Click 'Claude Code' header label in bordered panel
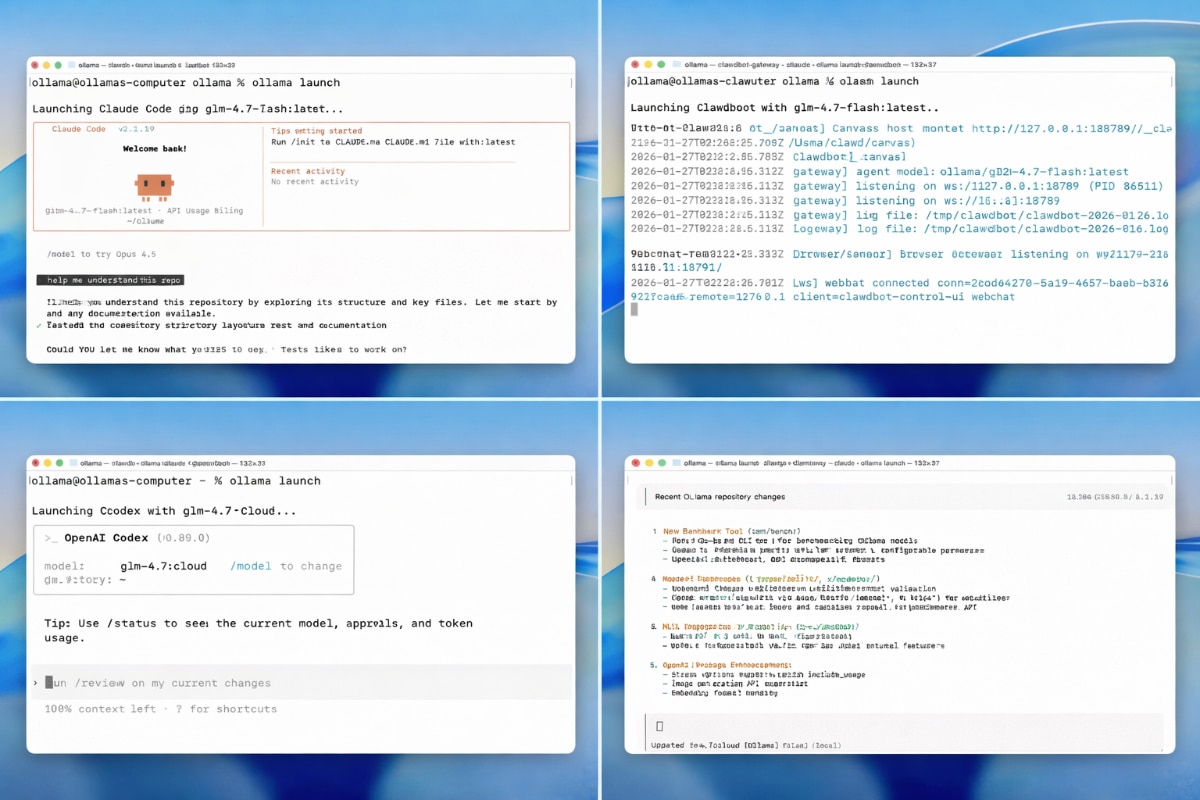 point(79,129)
